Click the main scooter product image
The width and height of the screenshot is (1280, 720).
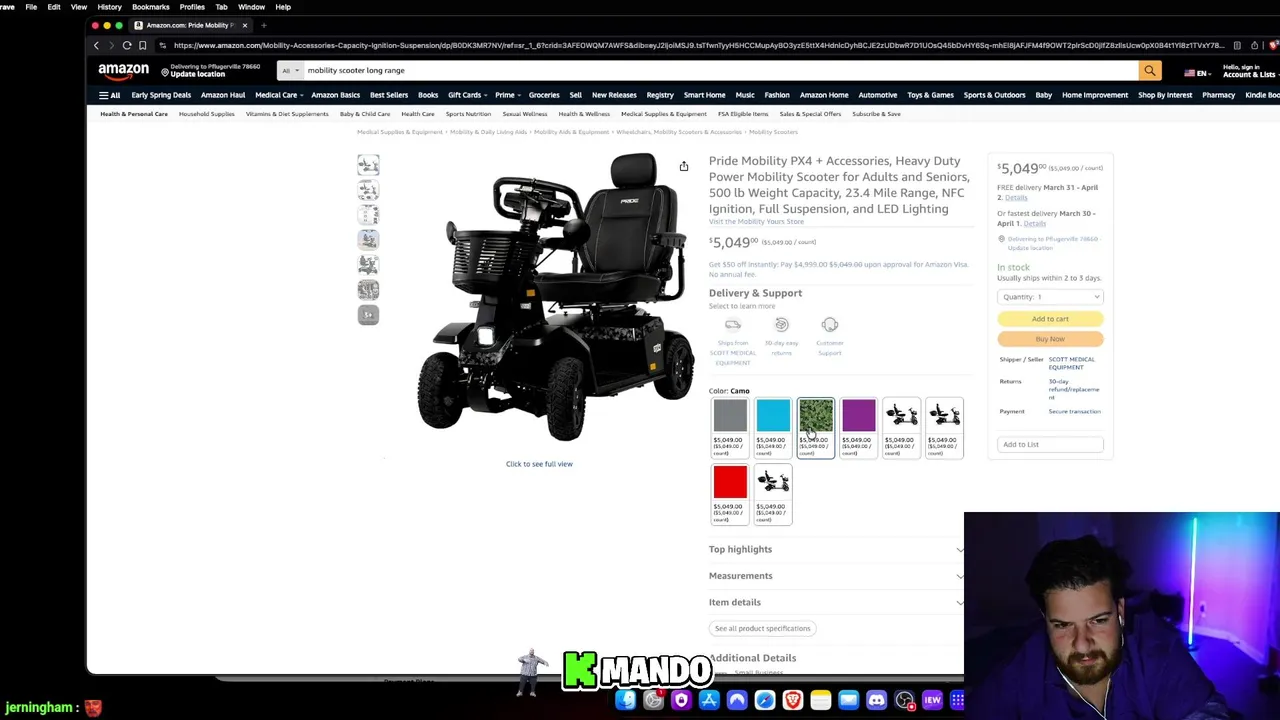[x=555, y=298]
